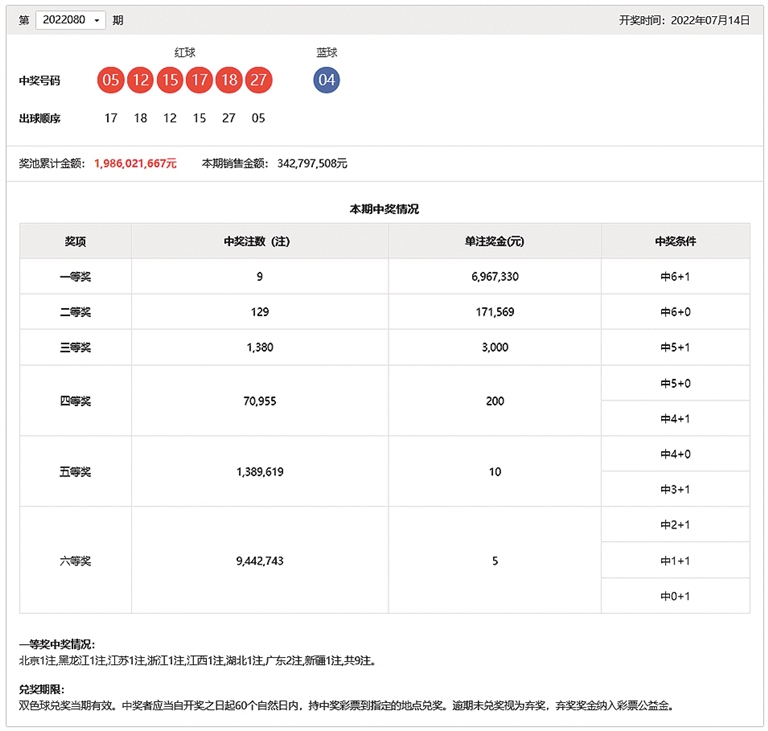The height and width of the screenshot is (731, 768).
Task: Click the 中6+1 condition cell
Action: click(675, 276)
